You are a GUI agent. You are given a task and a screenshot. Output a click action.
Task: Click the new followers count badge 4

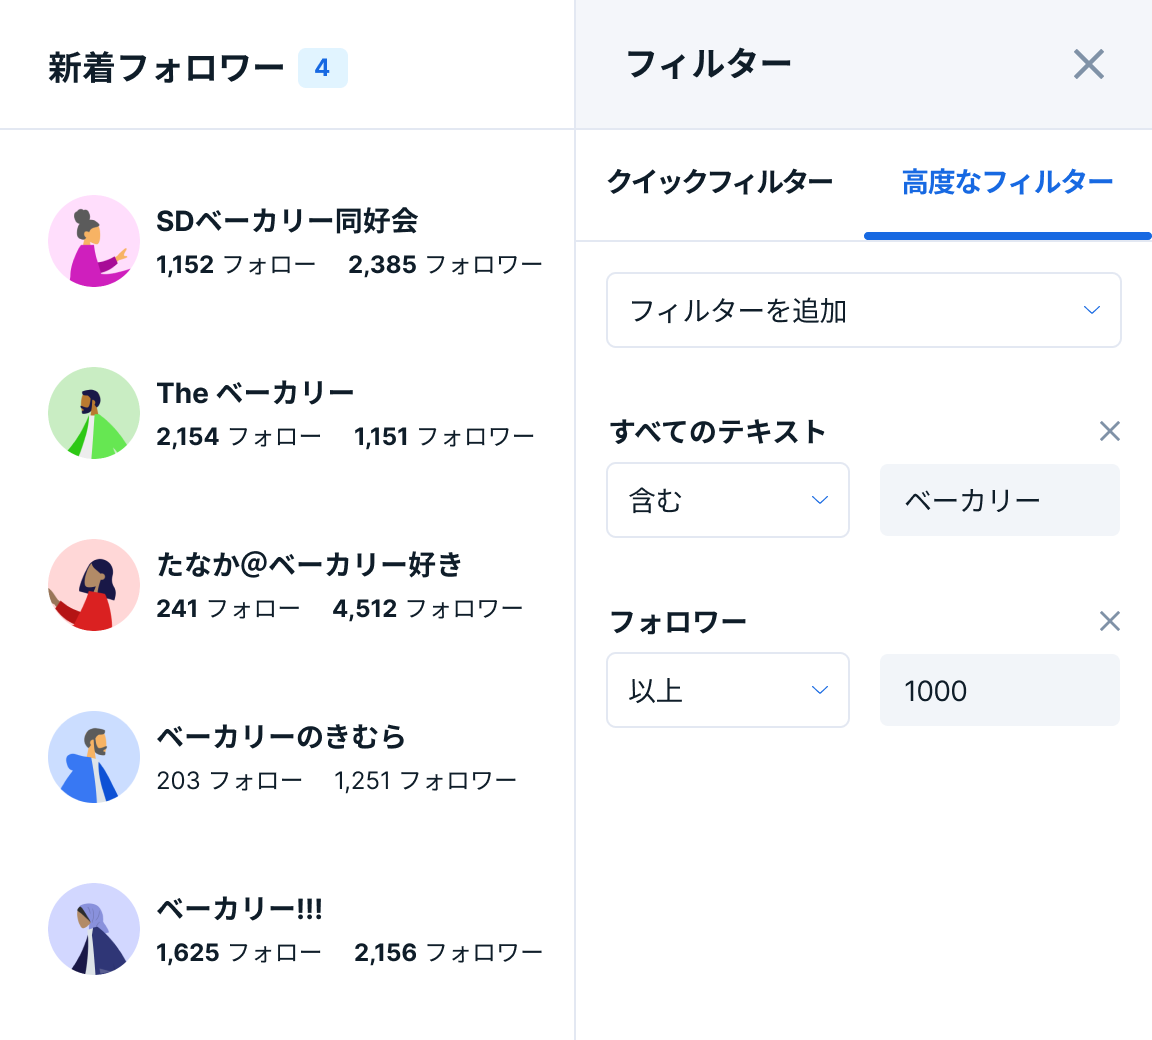[x=322, y=68]
